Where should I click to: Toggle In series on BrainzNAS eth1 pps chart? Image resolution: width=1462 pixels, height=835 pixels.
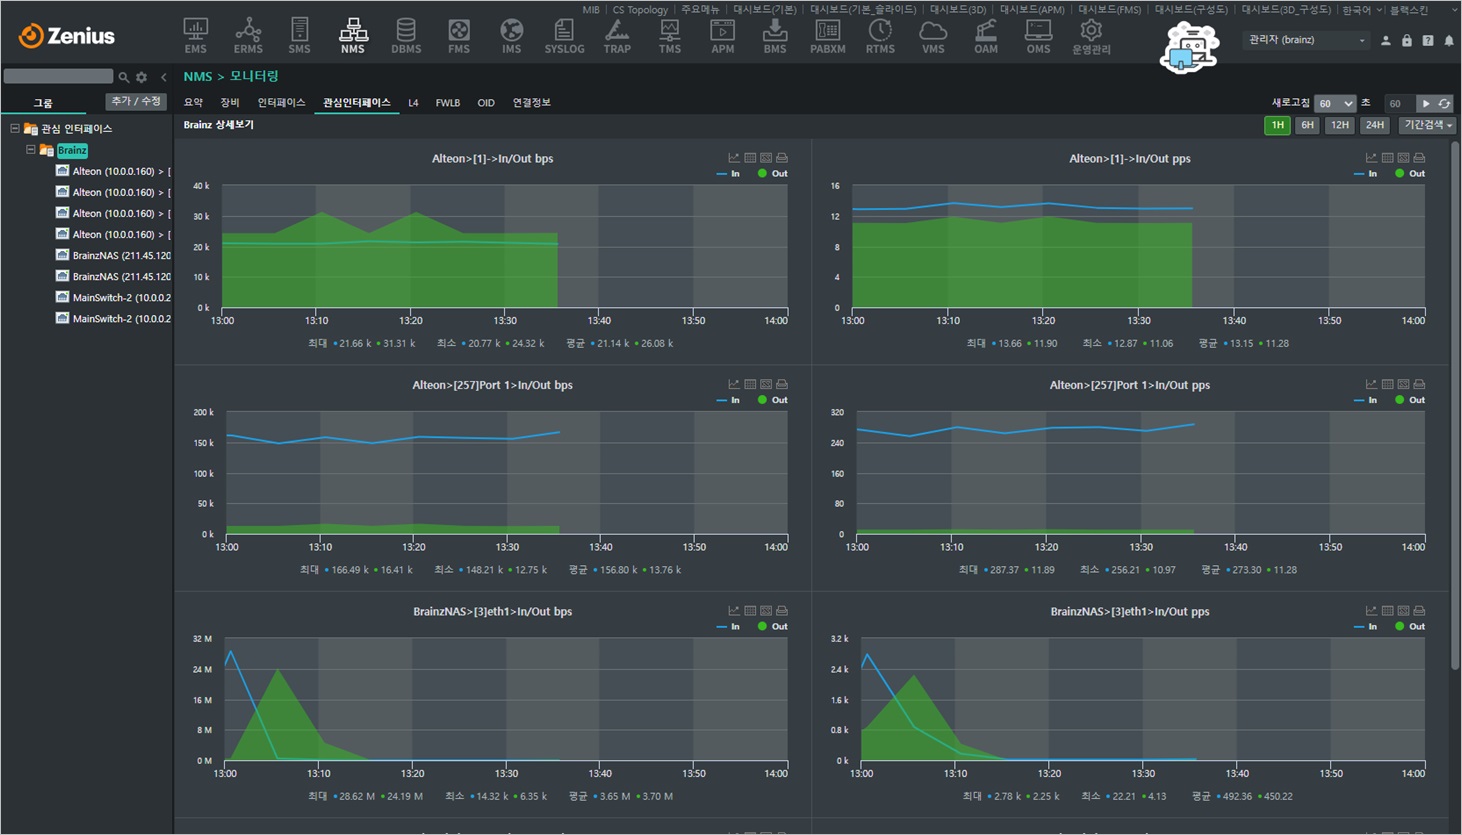tap(1366, 627)
